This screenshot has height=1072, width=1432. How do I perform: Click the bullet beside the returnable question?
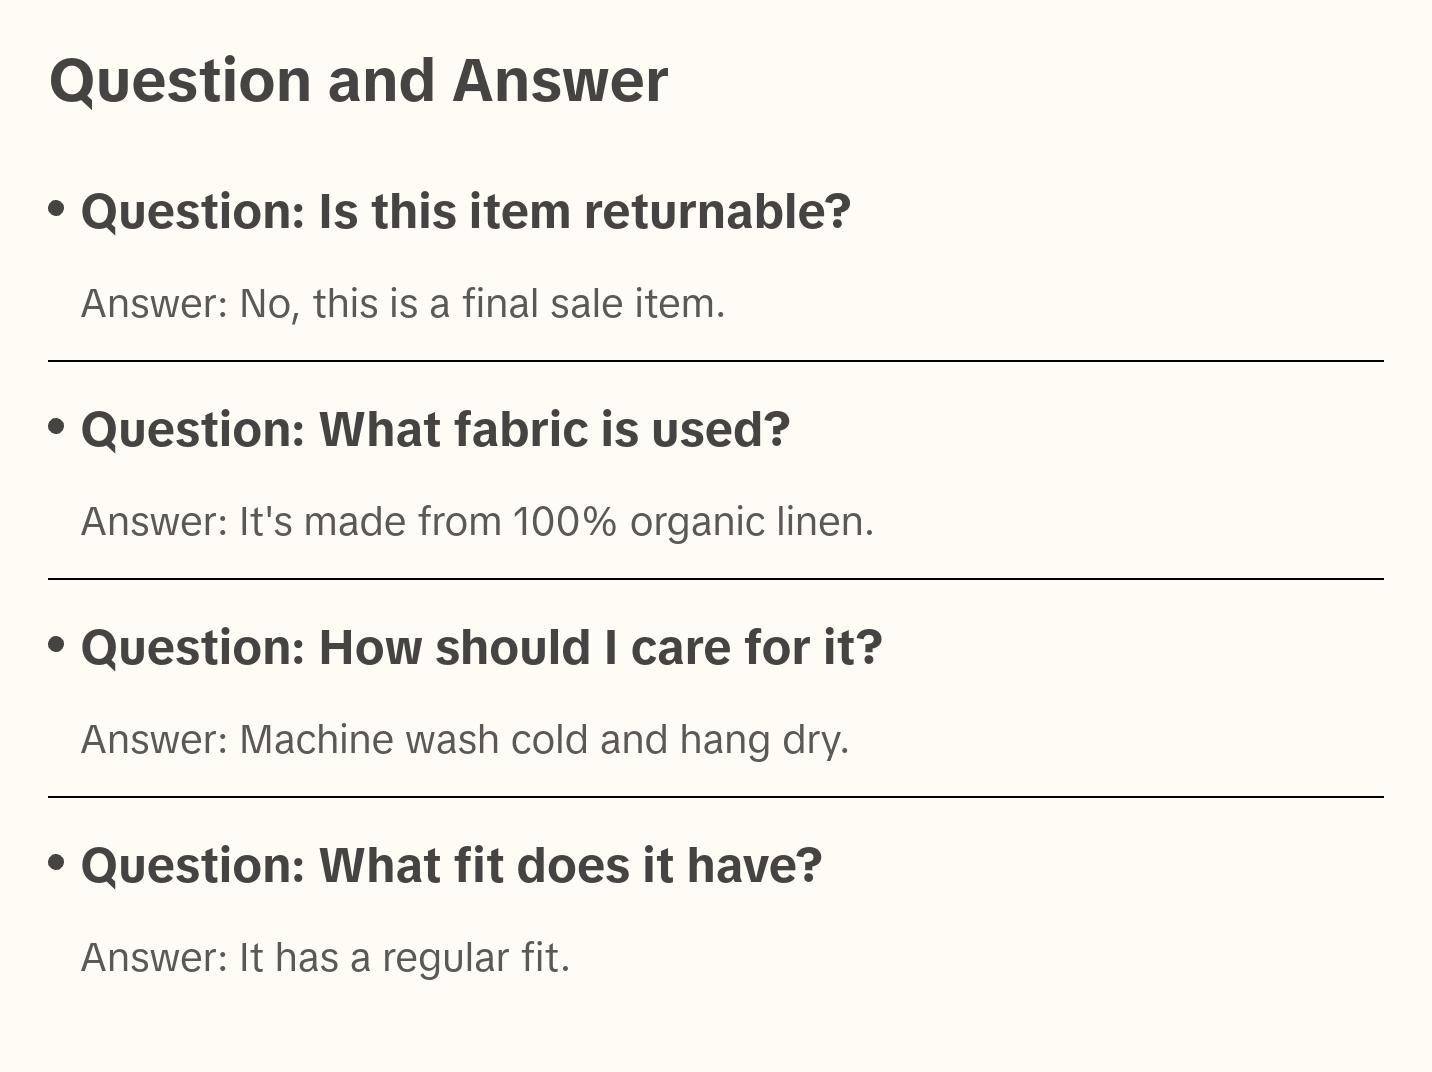[57, 208]
